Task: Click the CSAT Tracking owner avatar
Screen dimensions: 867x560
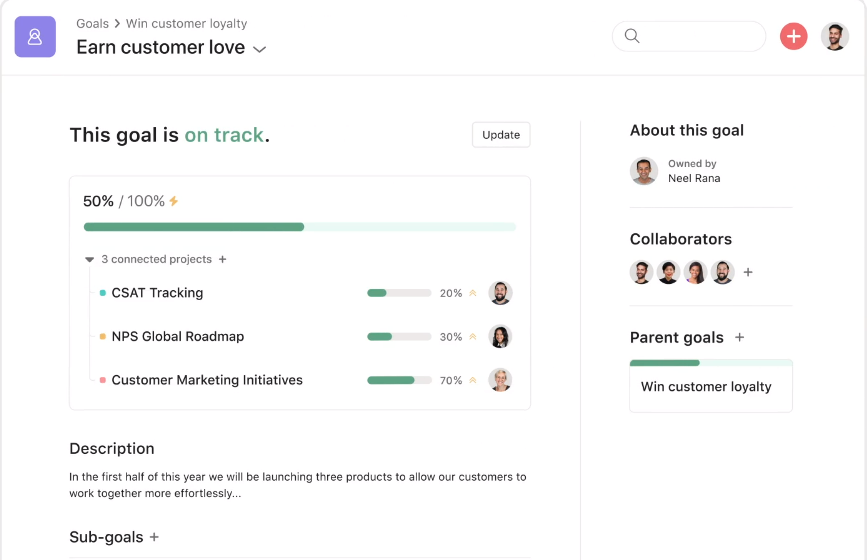Action: click(x=500, y=293)
